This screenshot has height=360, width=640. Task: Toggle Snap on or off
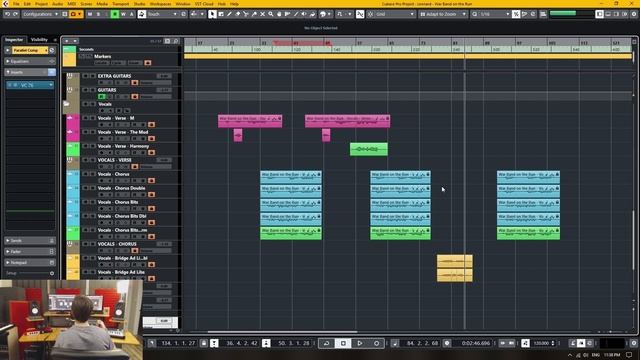click(360, 14)
